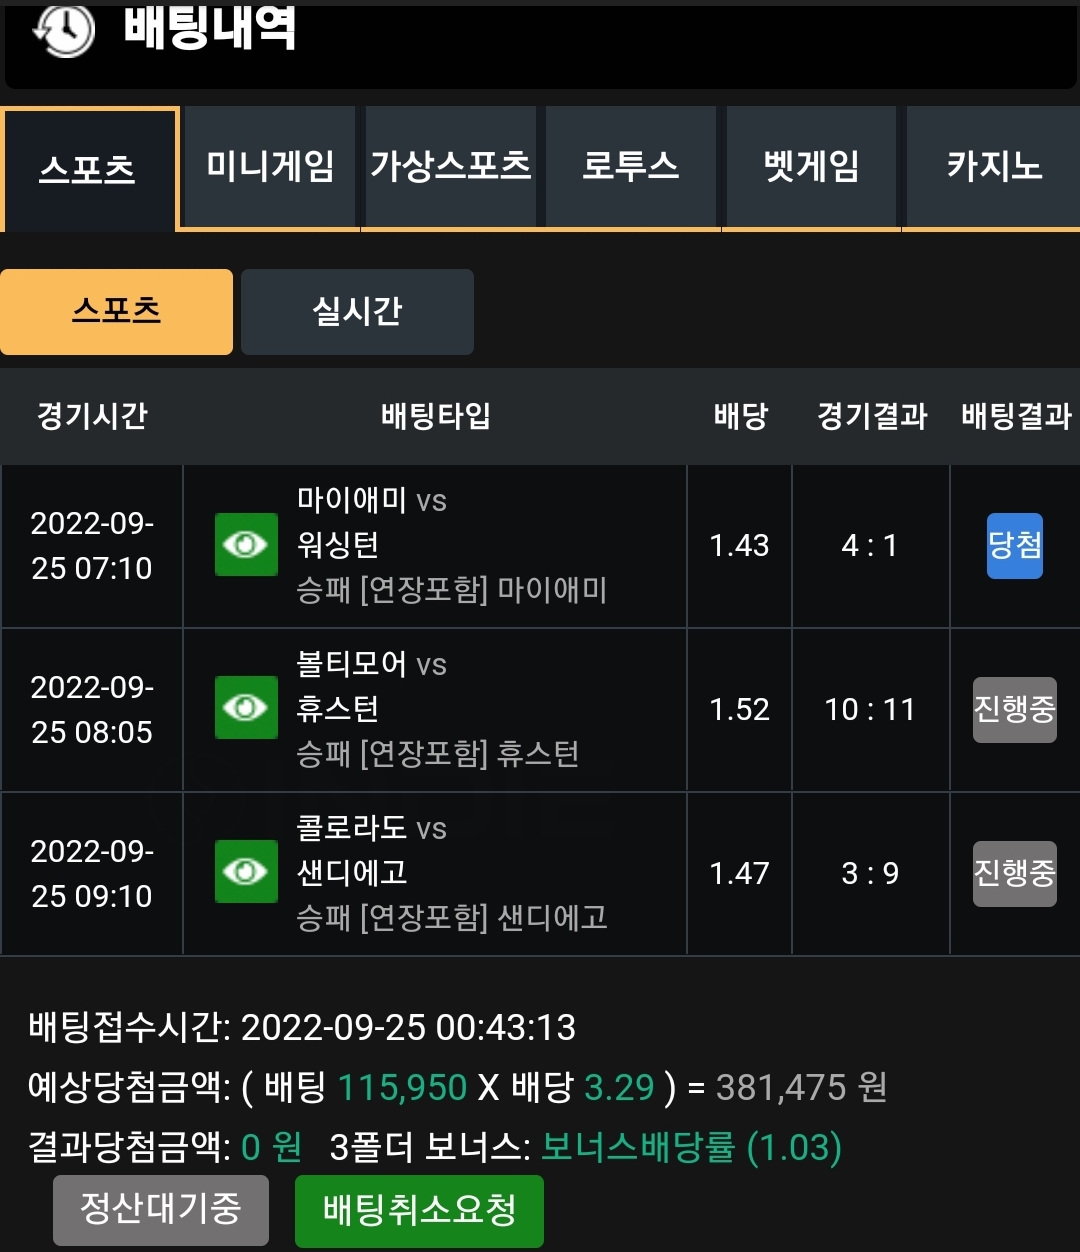Viewport: 1080px width, 1252px height.
Task: Click the 경기시간 column header
Action: [x=92, y=416]
